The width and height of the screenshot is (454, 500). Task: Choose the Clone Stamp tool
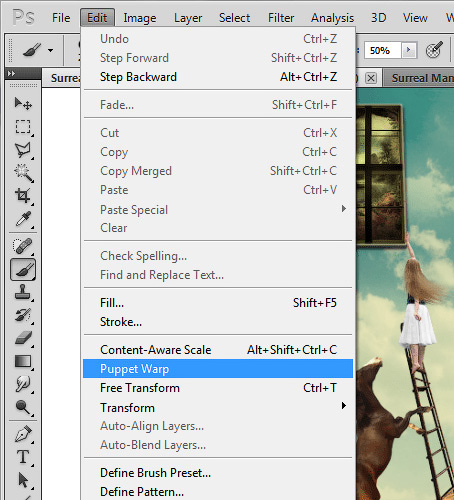point(23,292)
